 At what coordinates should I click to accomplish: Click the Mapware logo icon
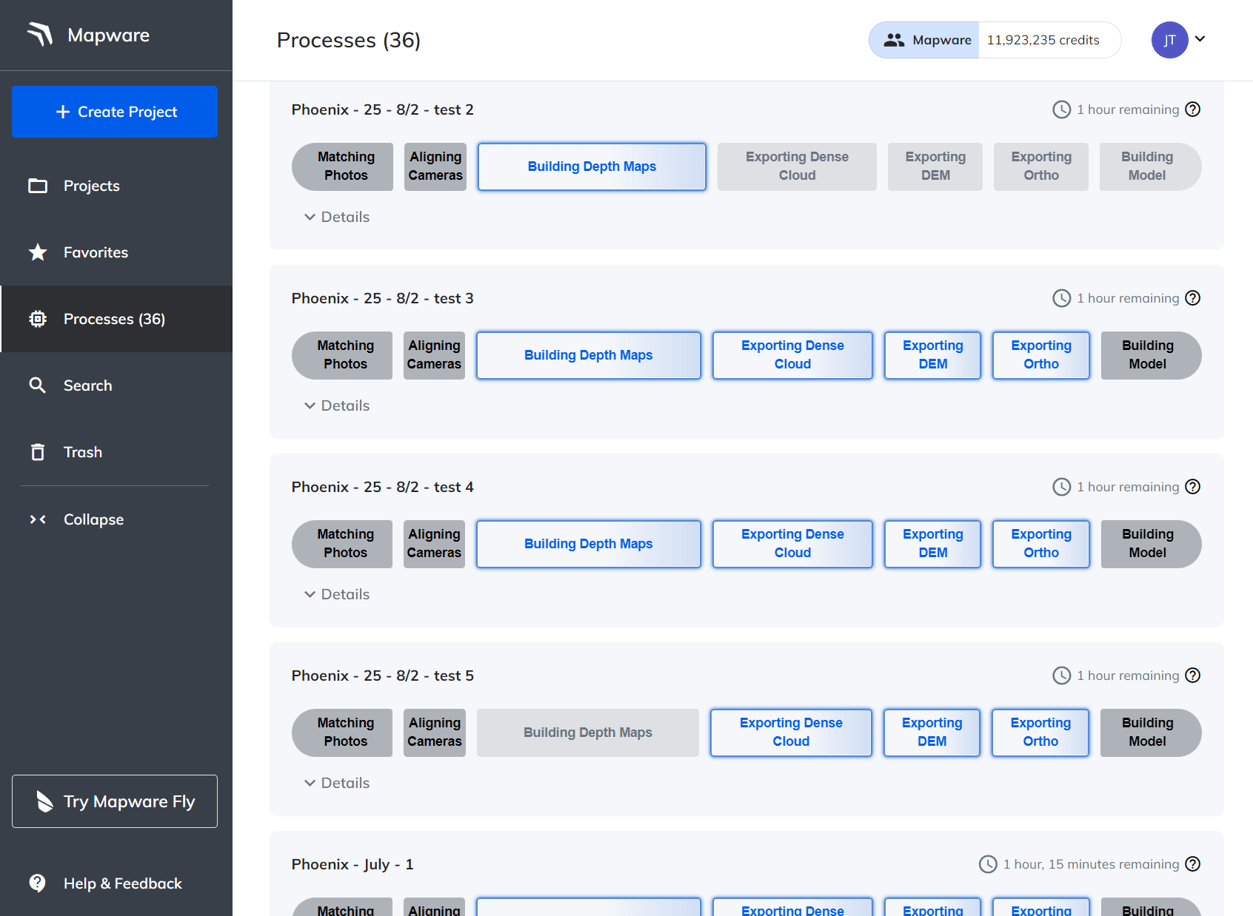(40, 35)
